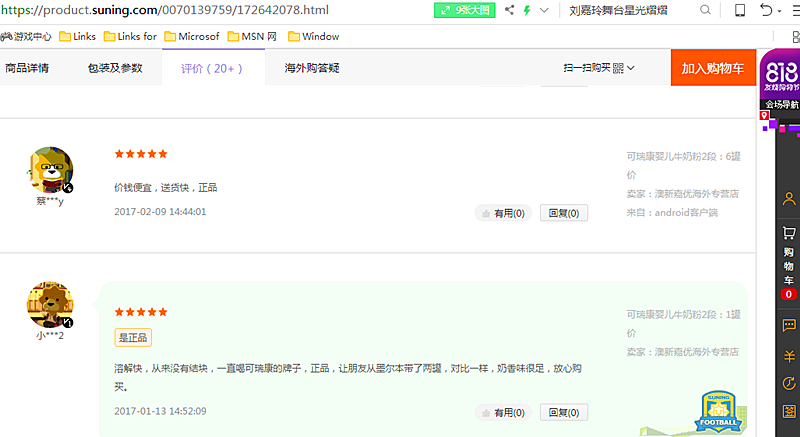Click the 加入购物车 button

pos(713,68)
